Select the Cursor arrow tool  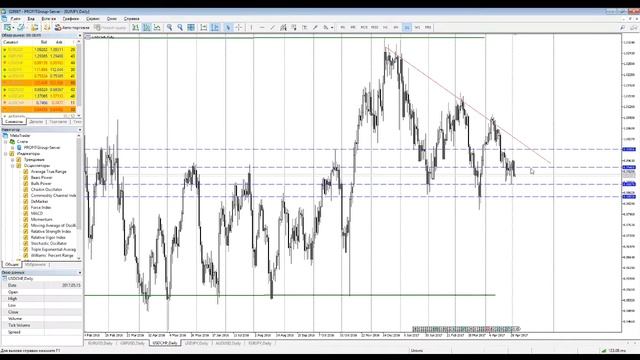click(228, 27)
